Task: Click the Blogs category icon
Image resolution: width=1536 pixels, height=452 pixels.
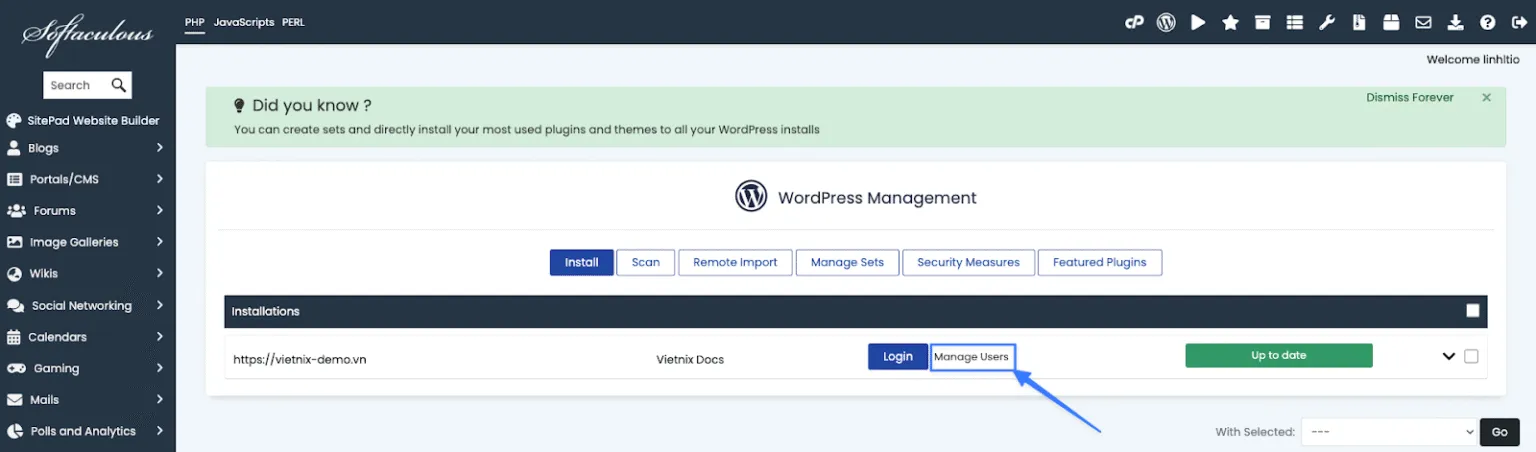Action: (14, 148)
